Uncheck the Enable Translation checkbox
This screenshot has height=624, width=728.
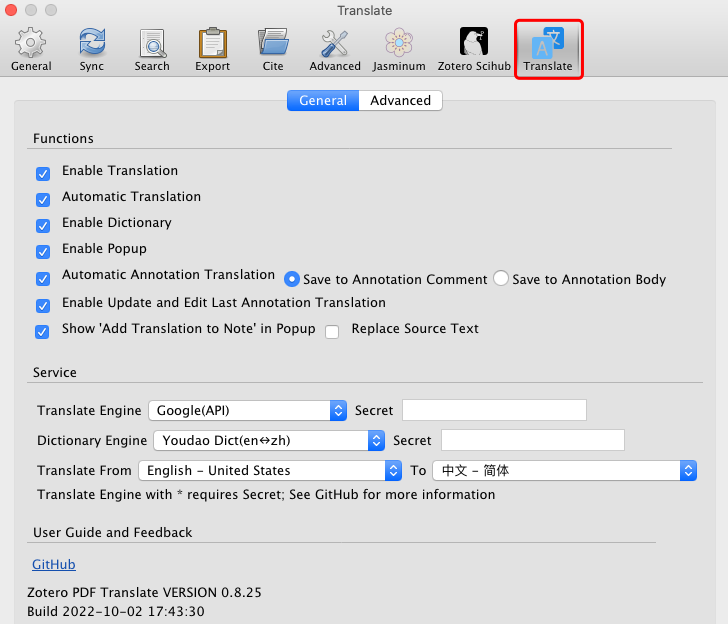click(43, 174)
